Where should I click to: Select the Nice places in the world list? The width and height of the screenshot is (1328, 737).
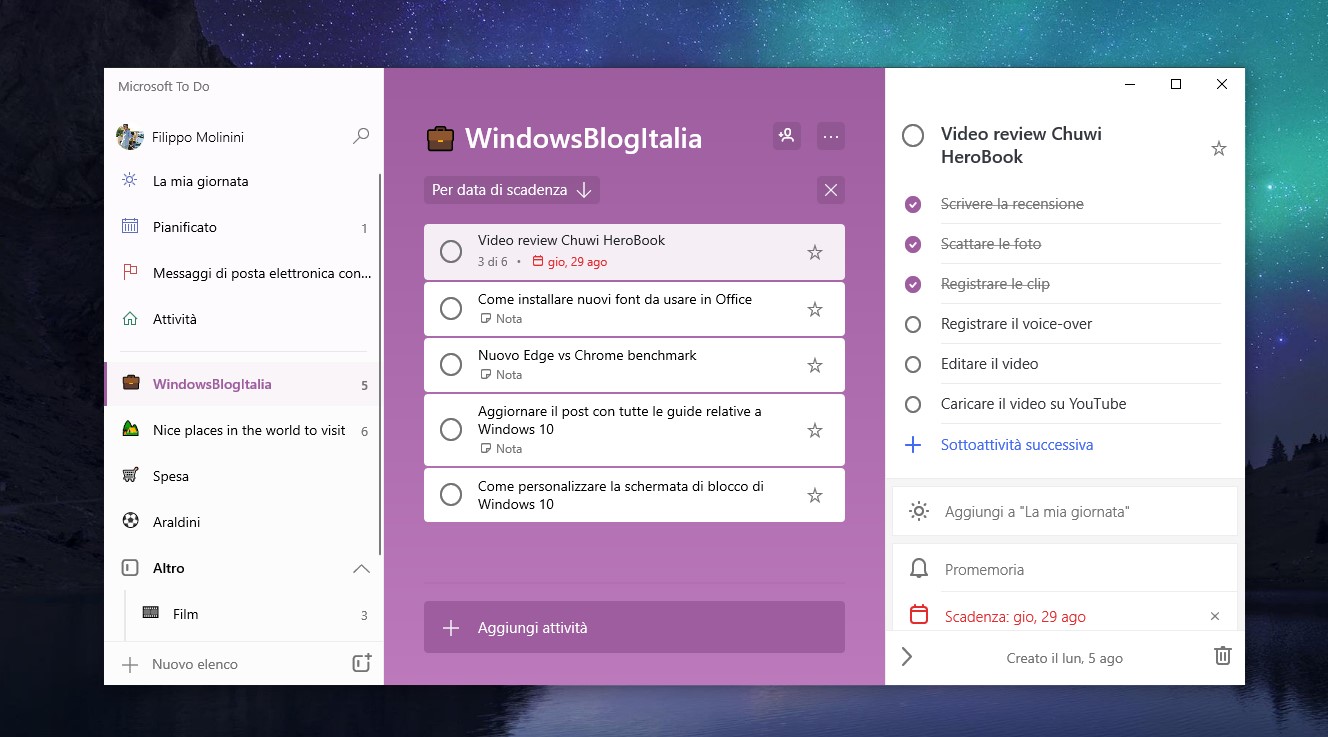(x=241, y=430)
